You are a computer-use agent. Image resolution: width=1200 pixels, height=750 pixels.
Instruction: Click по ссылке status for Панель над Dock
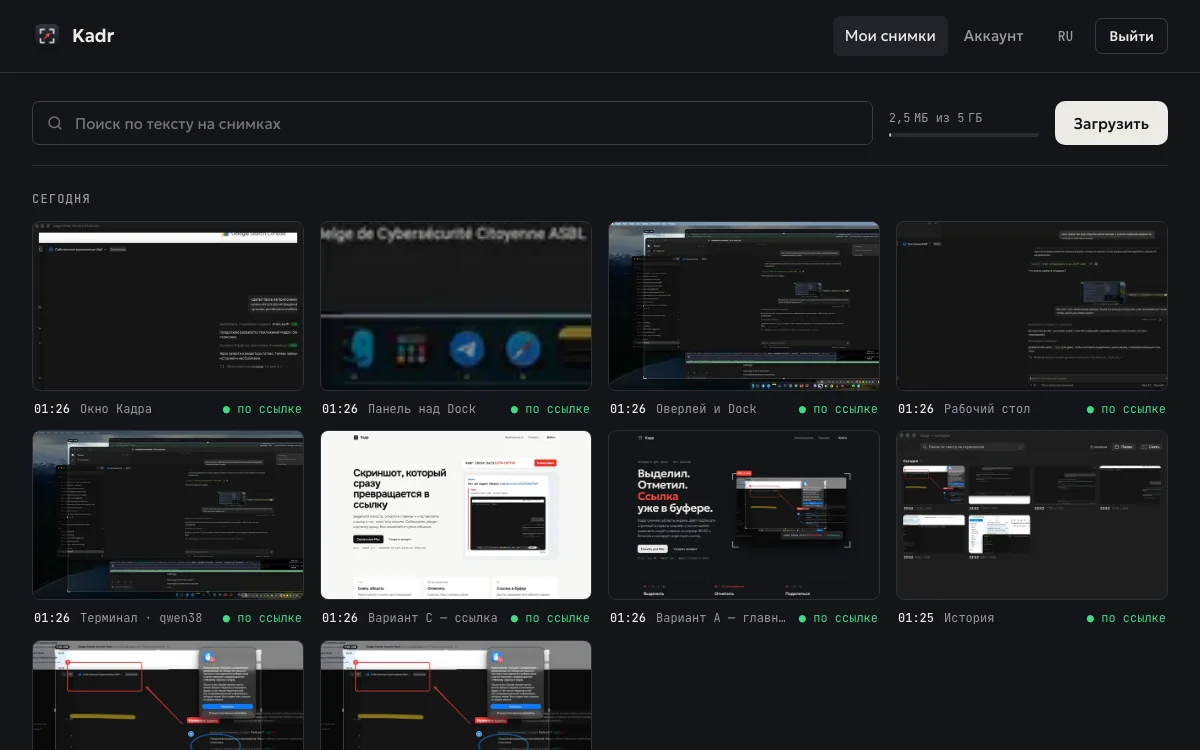[x=550, y=409]
